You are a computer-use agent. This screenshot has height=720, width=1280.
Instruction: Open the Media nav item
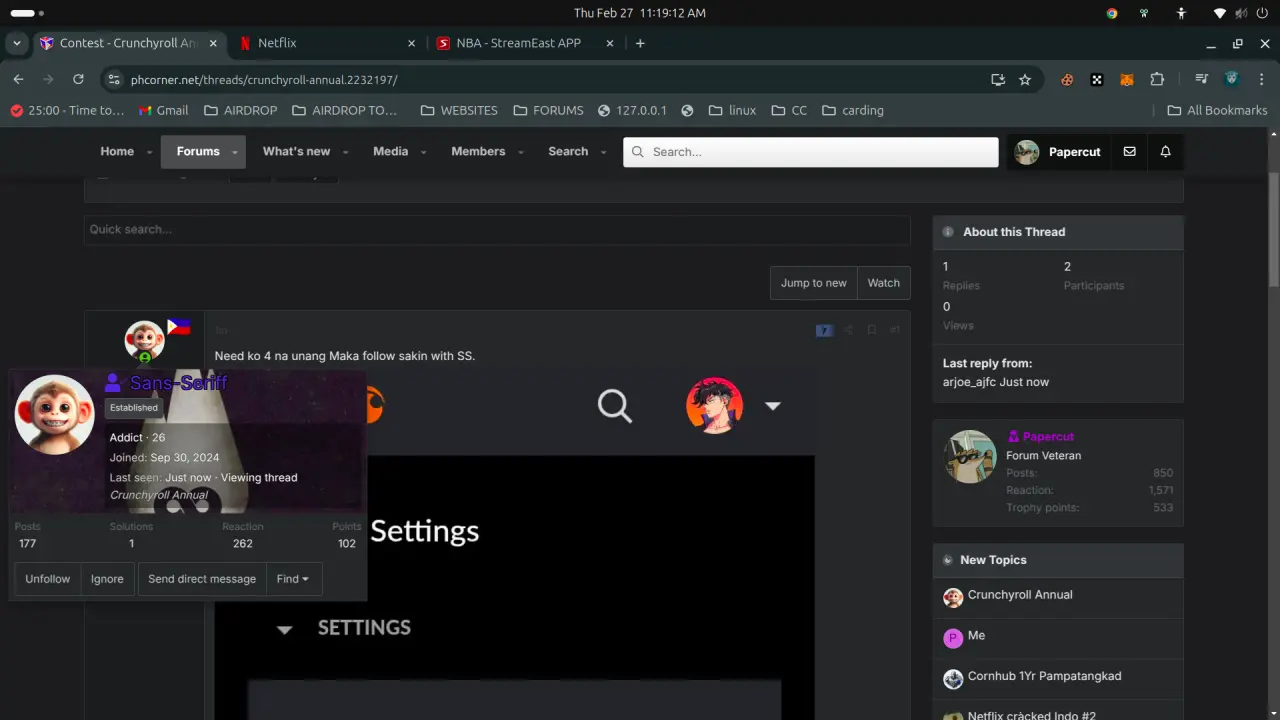pos(390,152)
